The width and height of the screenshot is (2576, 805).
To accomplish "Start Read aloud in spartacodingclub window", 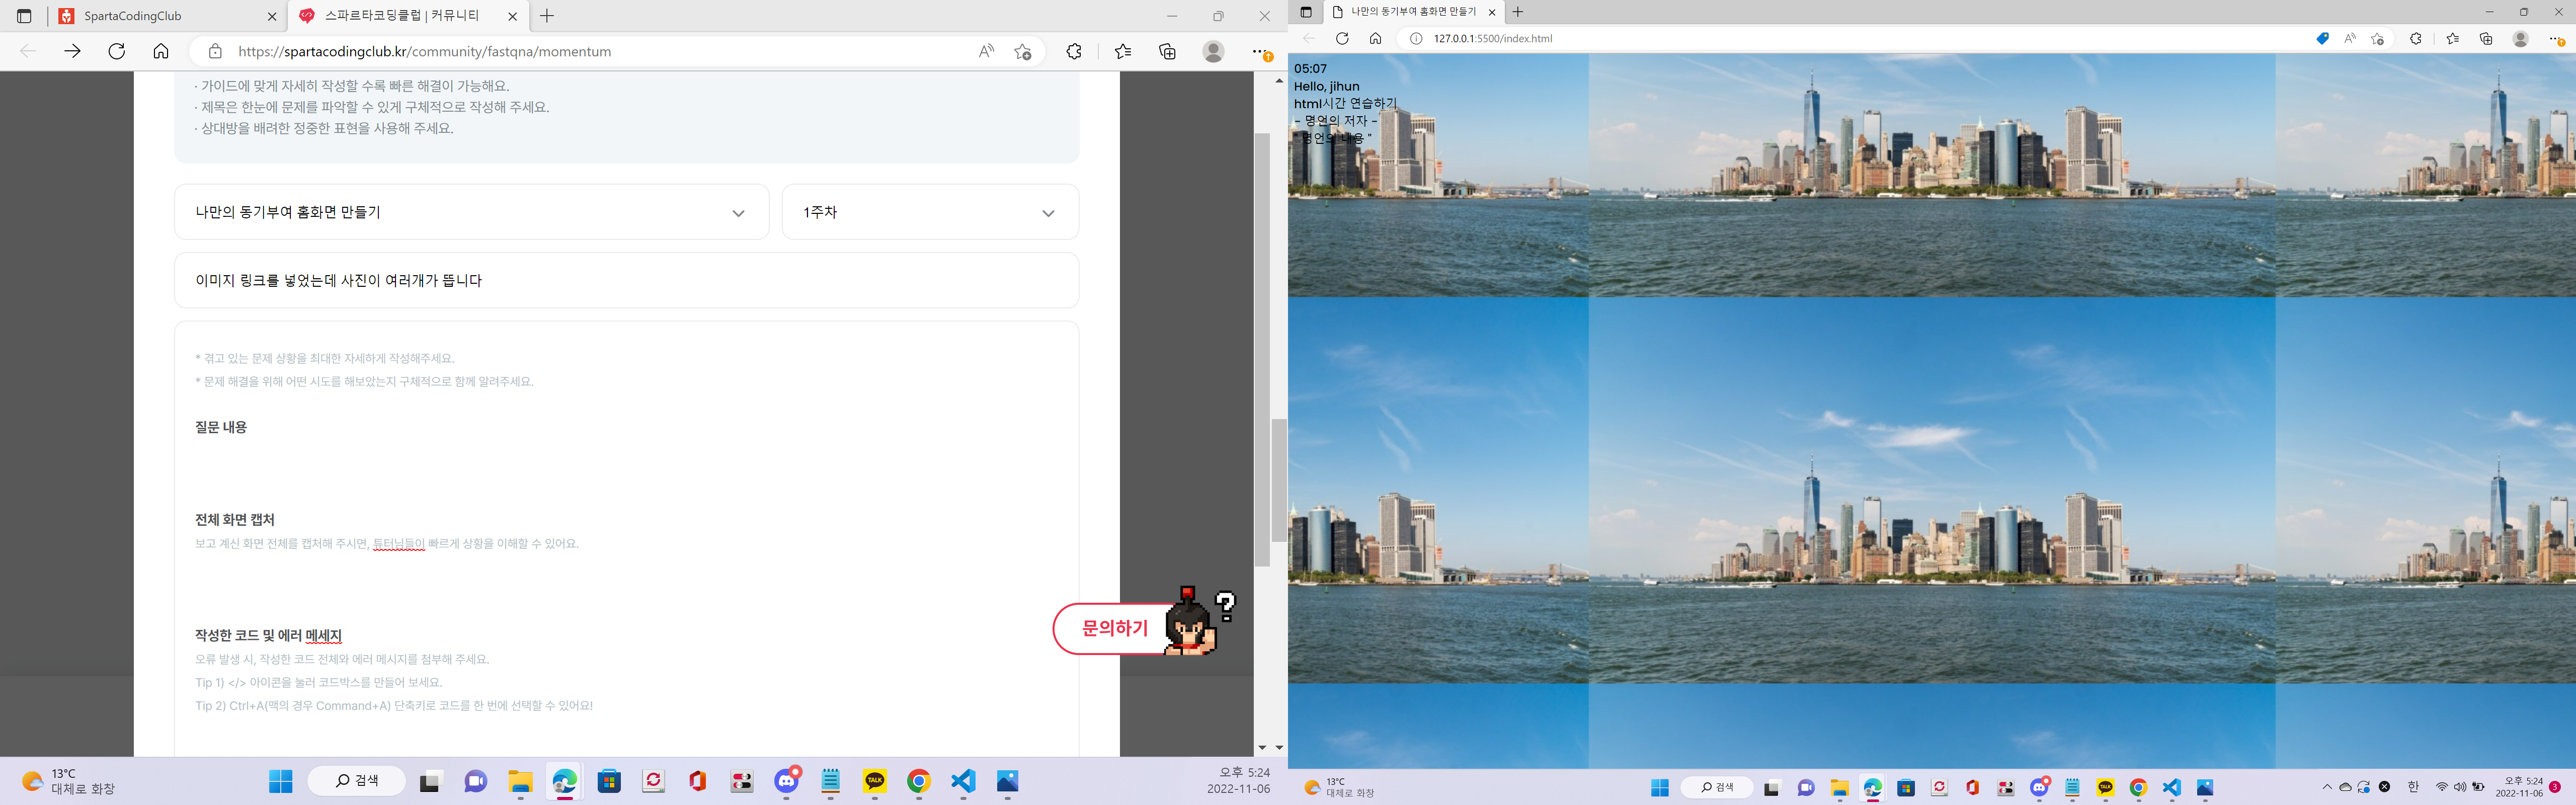I will (987, 51).
